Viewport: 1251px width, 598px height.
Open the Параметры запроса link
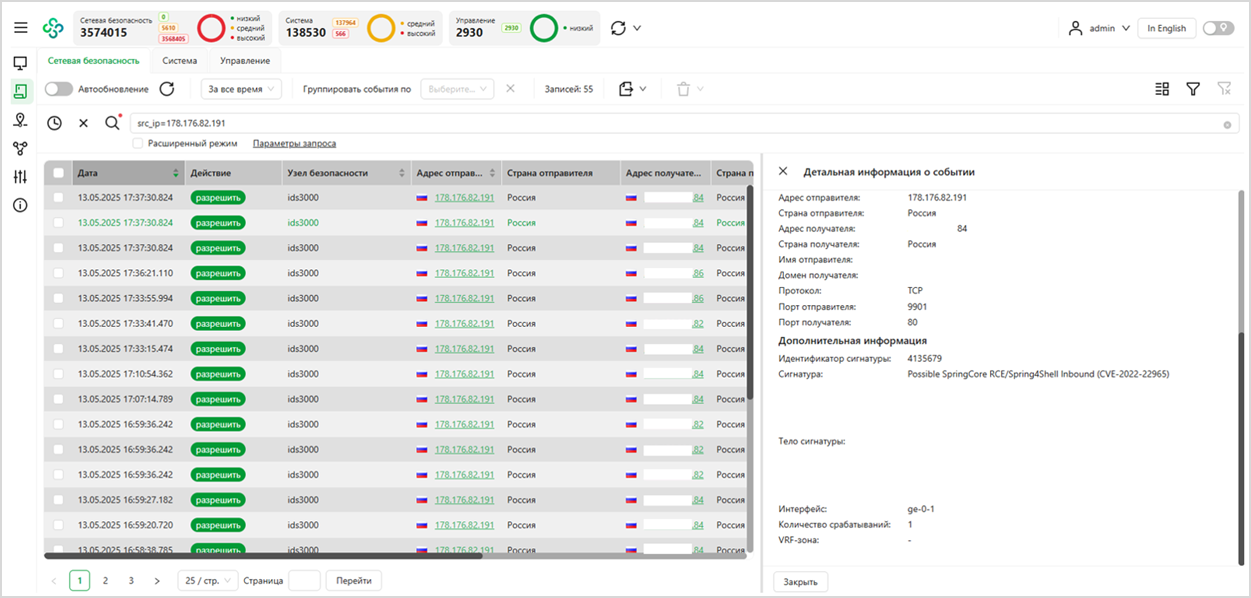pos(294,144)
